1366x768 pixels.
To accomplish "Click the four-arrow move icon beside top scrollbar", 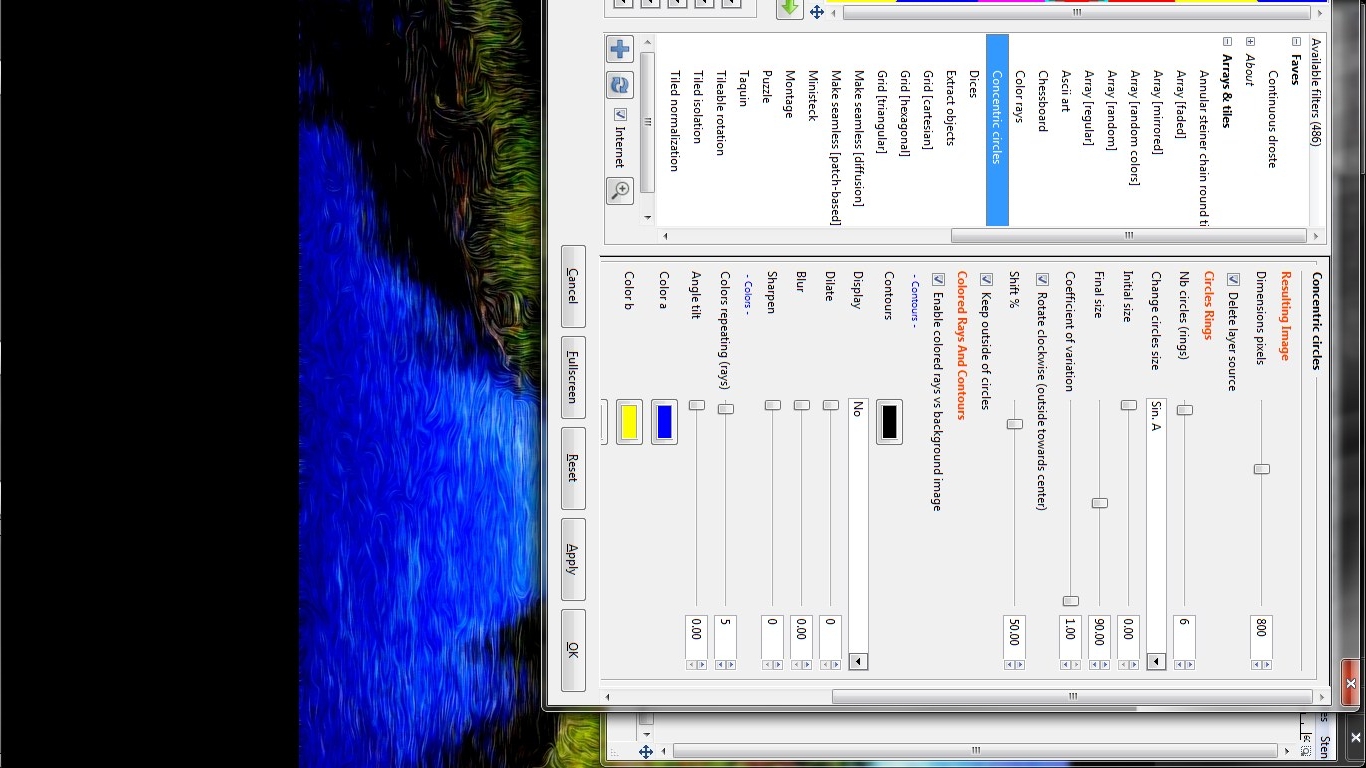I will 817,12.
